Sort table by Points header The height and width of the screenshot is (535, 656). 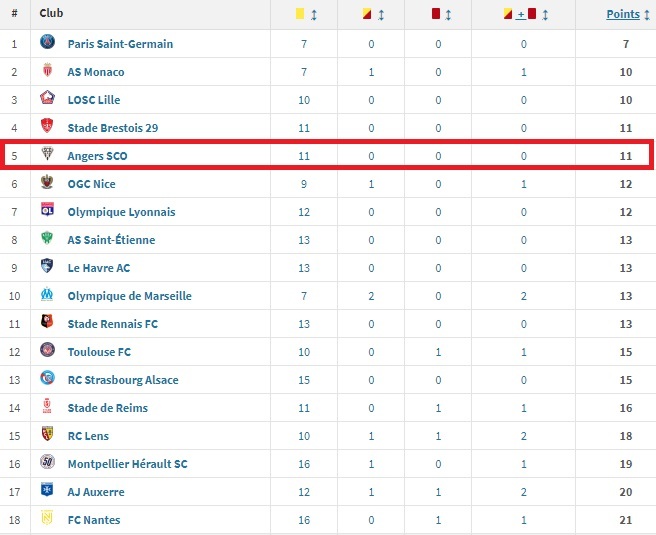pos(623,14)
